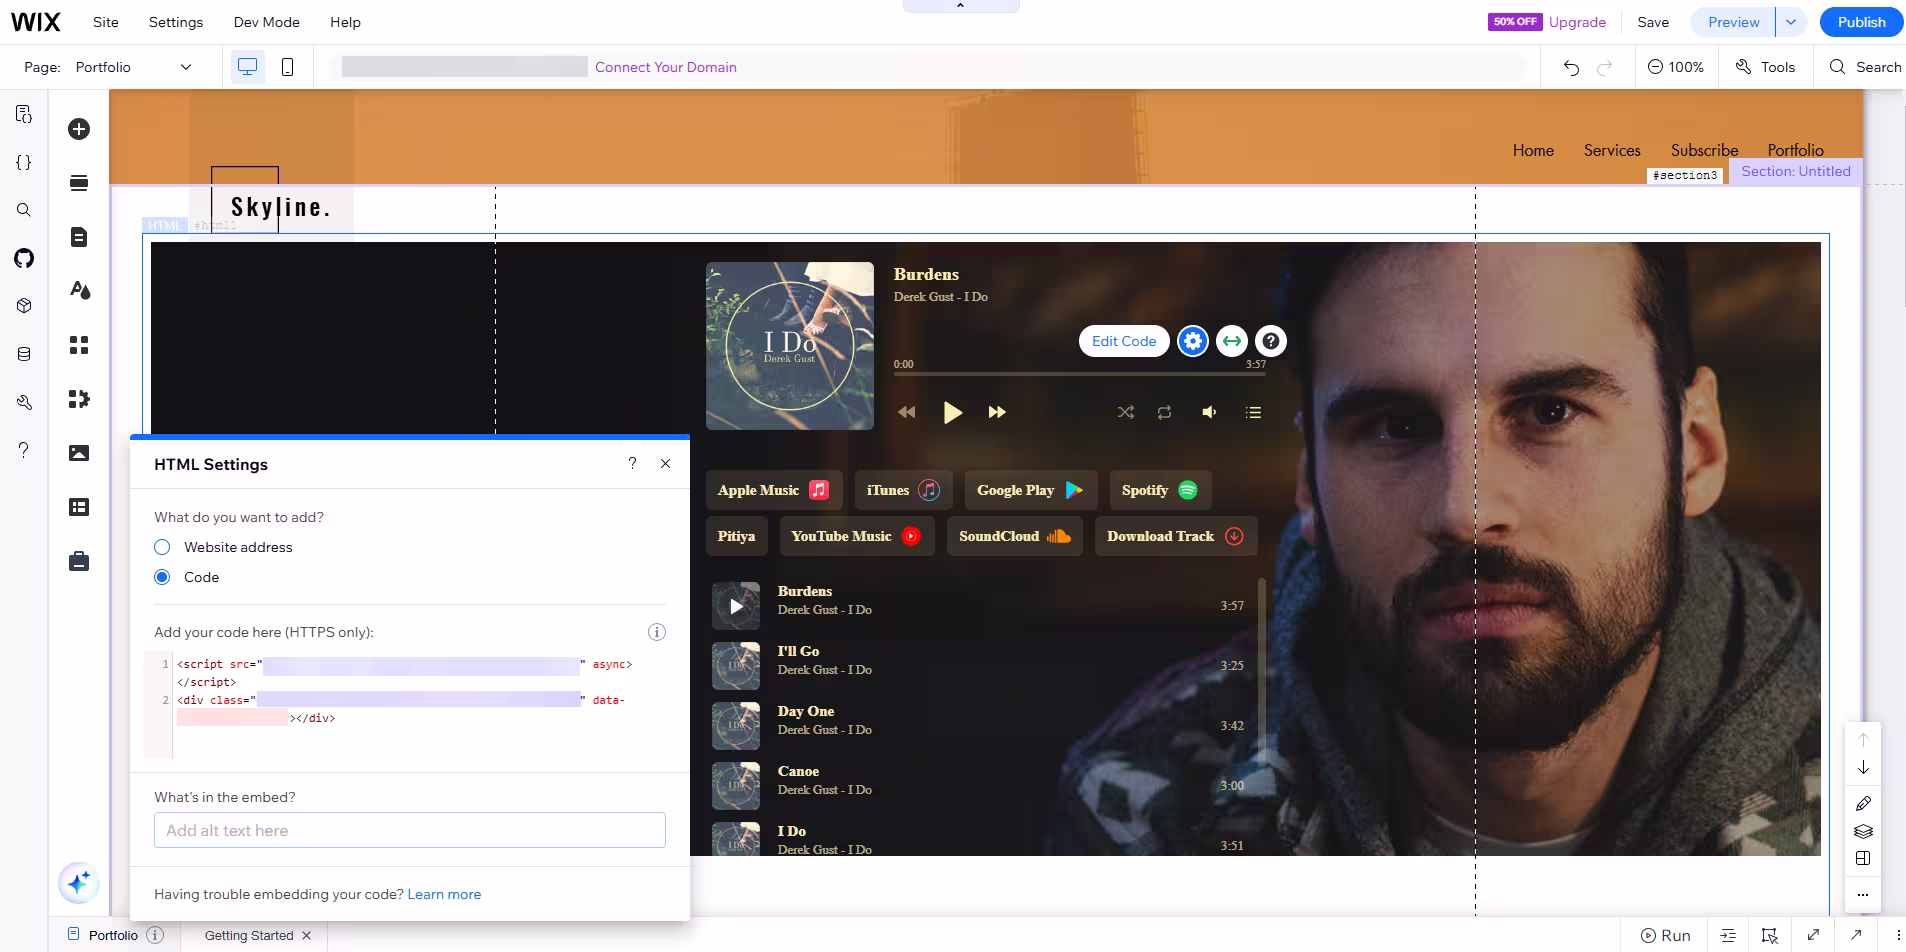Open the embed settings gear icon
Image resolution: width=1906 pixels, height=952 pixels.
pos(1192,341)
